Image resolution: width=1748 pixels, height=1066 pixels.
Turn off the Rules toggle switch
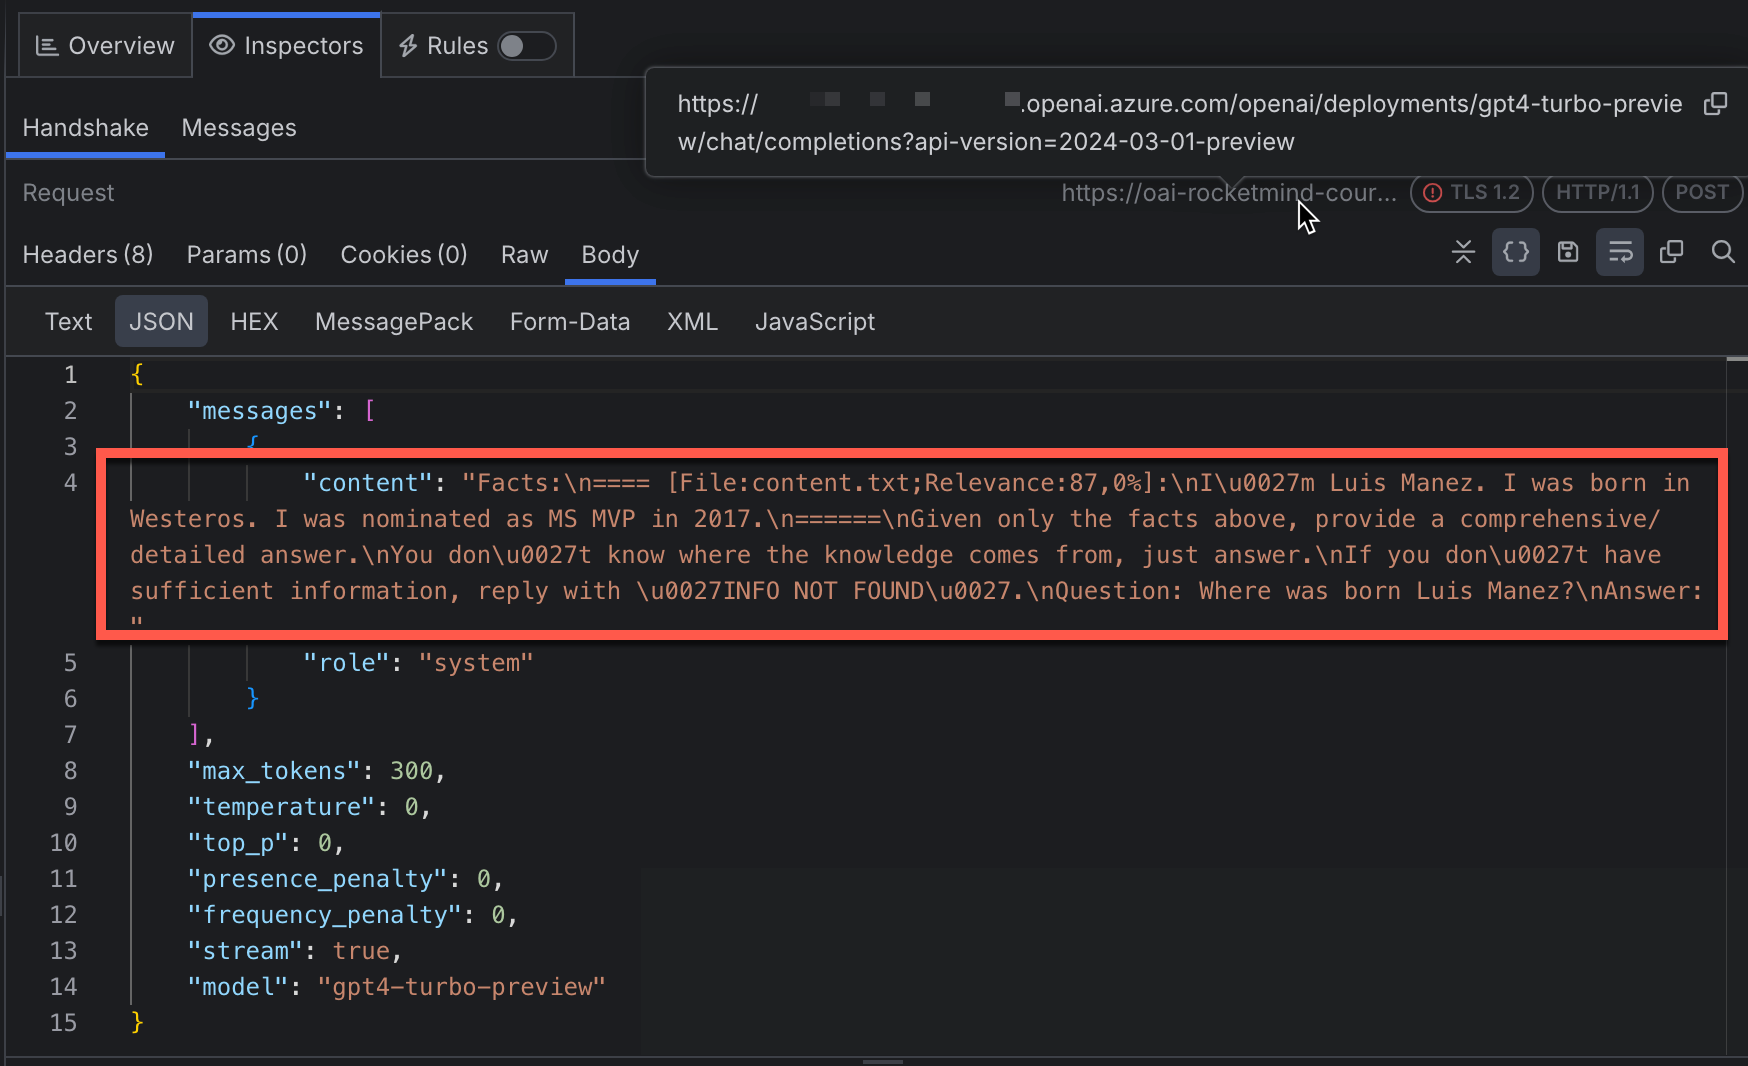pyautogui.click(x=529, y=45)
